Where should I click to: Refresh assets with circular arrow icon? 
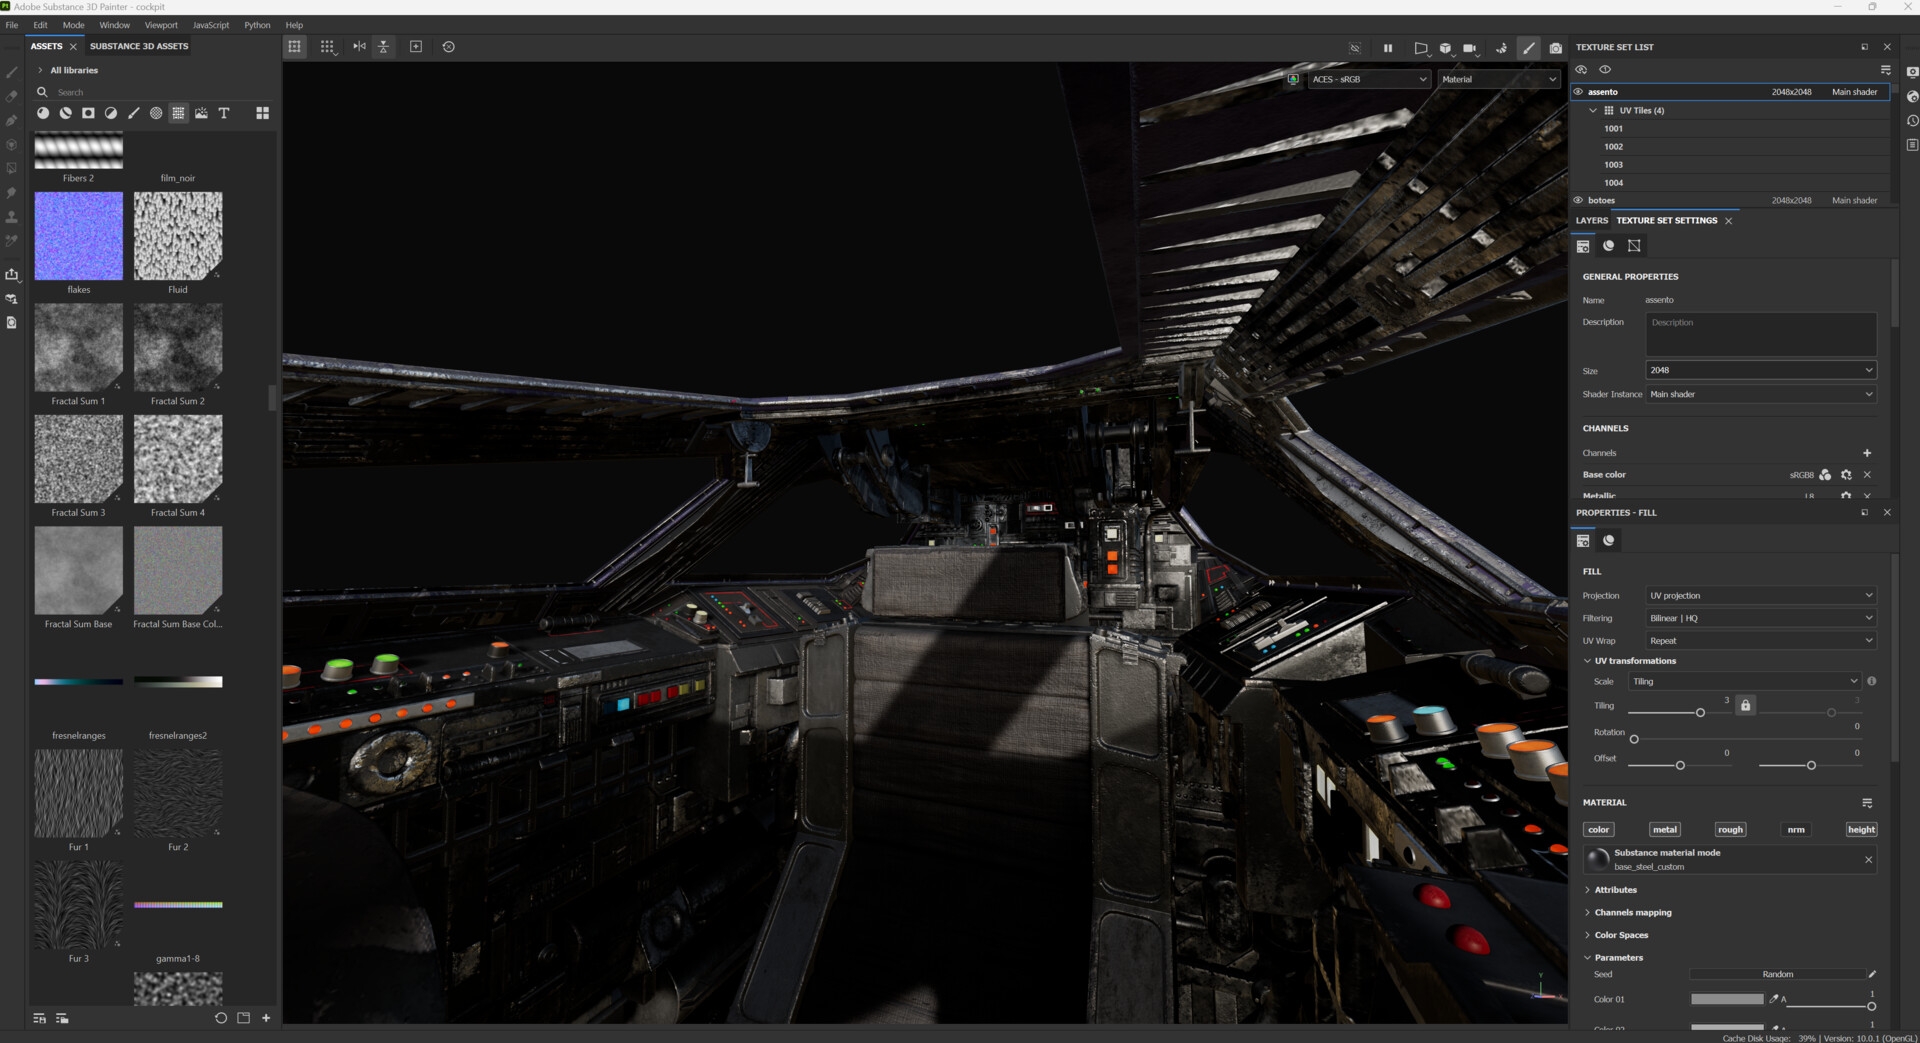(x=221, y=1018)
